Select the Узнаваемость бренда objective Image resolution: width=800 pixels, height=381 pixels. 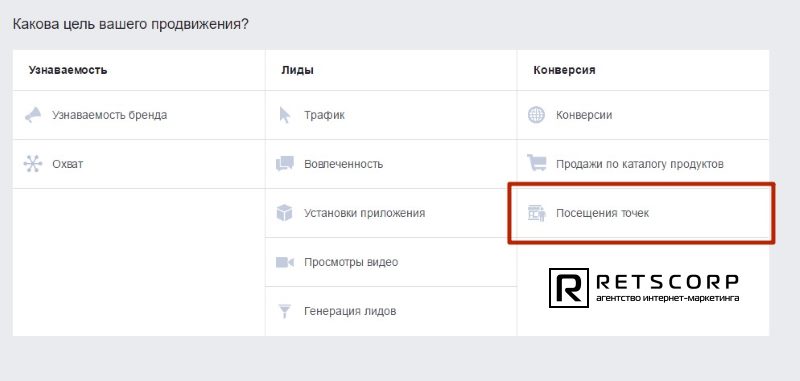(x=109, y=115)
